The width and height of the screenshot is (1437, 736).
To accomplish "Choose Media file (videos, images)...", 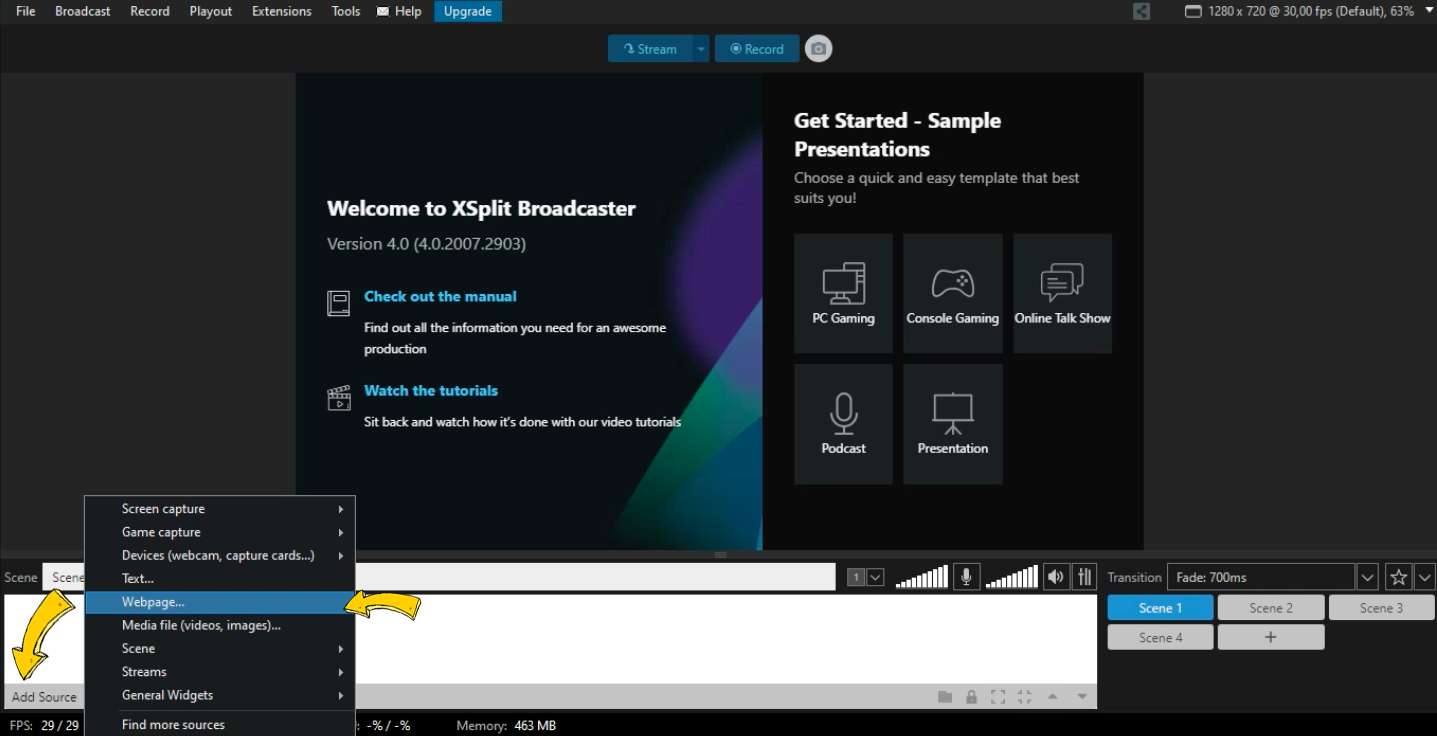I will coord(220,625).
